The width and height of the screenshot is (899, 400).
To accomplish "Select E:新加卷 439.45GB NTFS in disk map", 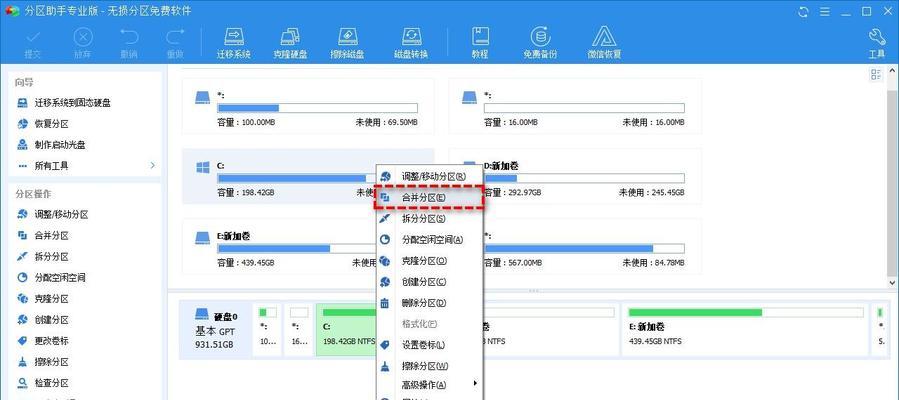I will click(x=745, y=330).
